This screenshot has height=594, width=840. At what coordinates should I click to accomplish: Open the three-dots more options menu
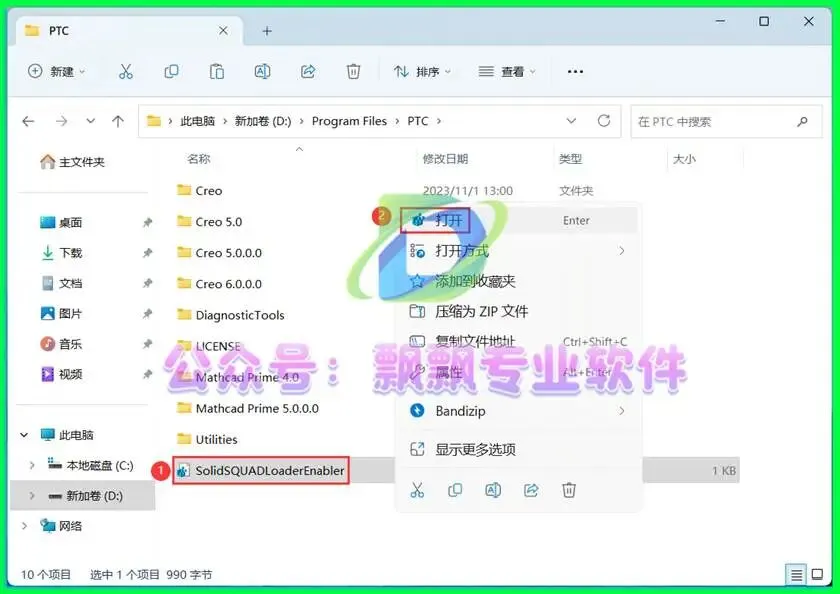click(575, 71)
